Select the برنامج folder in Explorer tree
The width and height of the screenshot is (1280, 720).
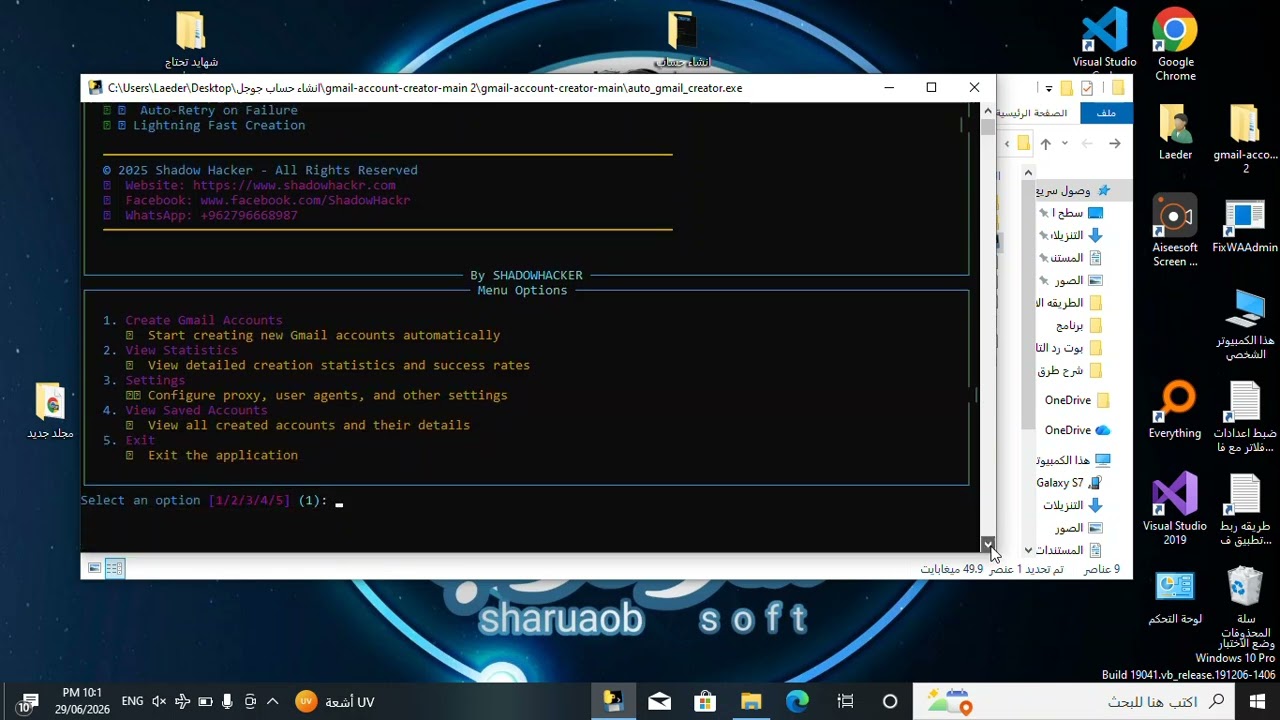pyautogui.click(x=1078, y=326)
